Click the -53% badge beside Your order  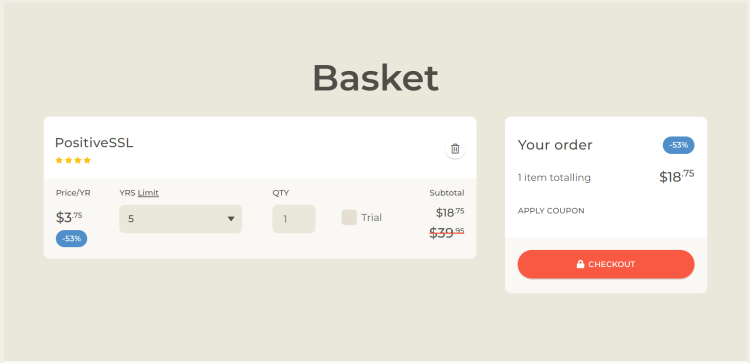tap(678, 145)
